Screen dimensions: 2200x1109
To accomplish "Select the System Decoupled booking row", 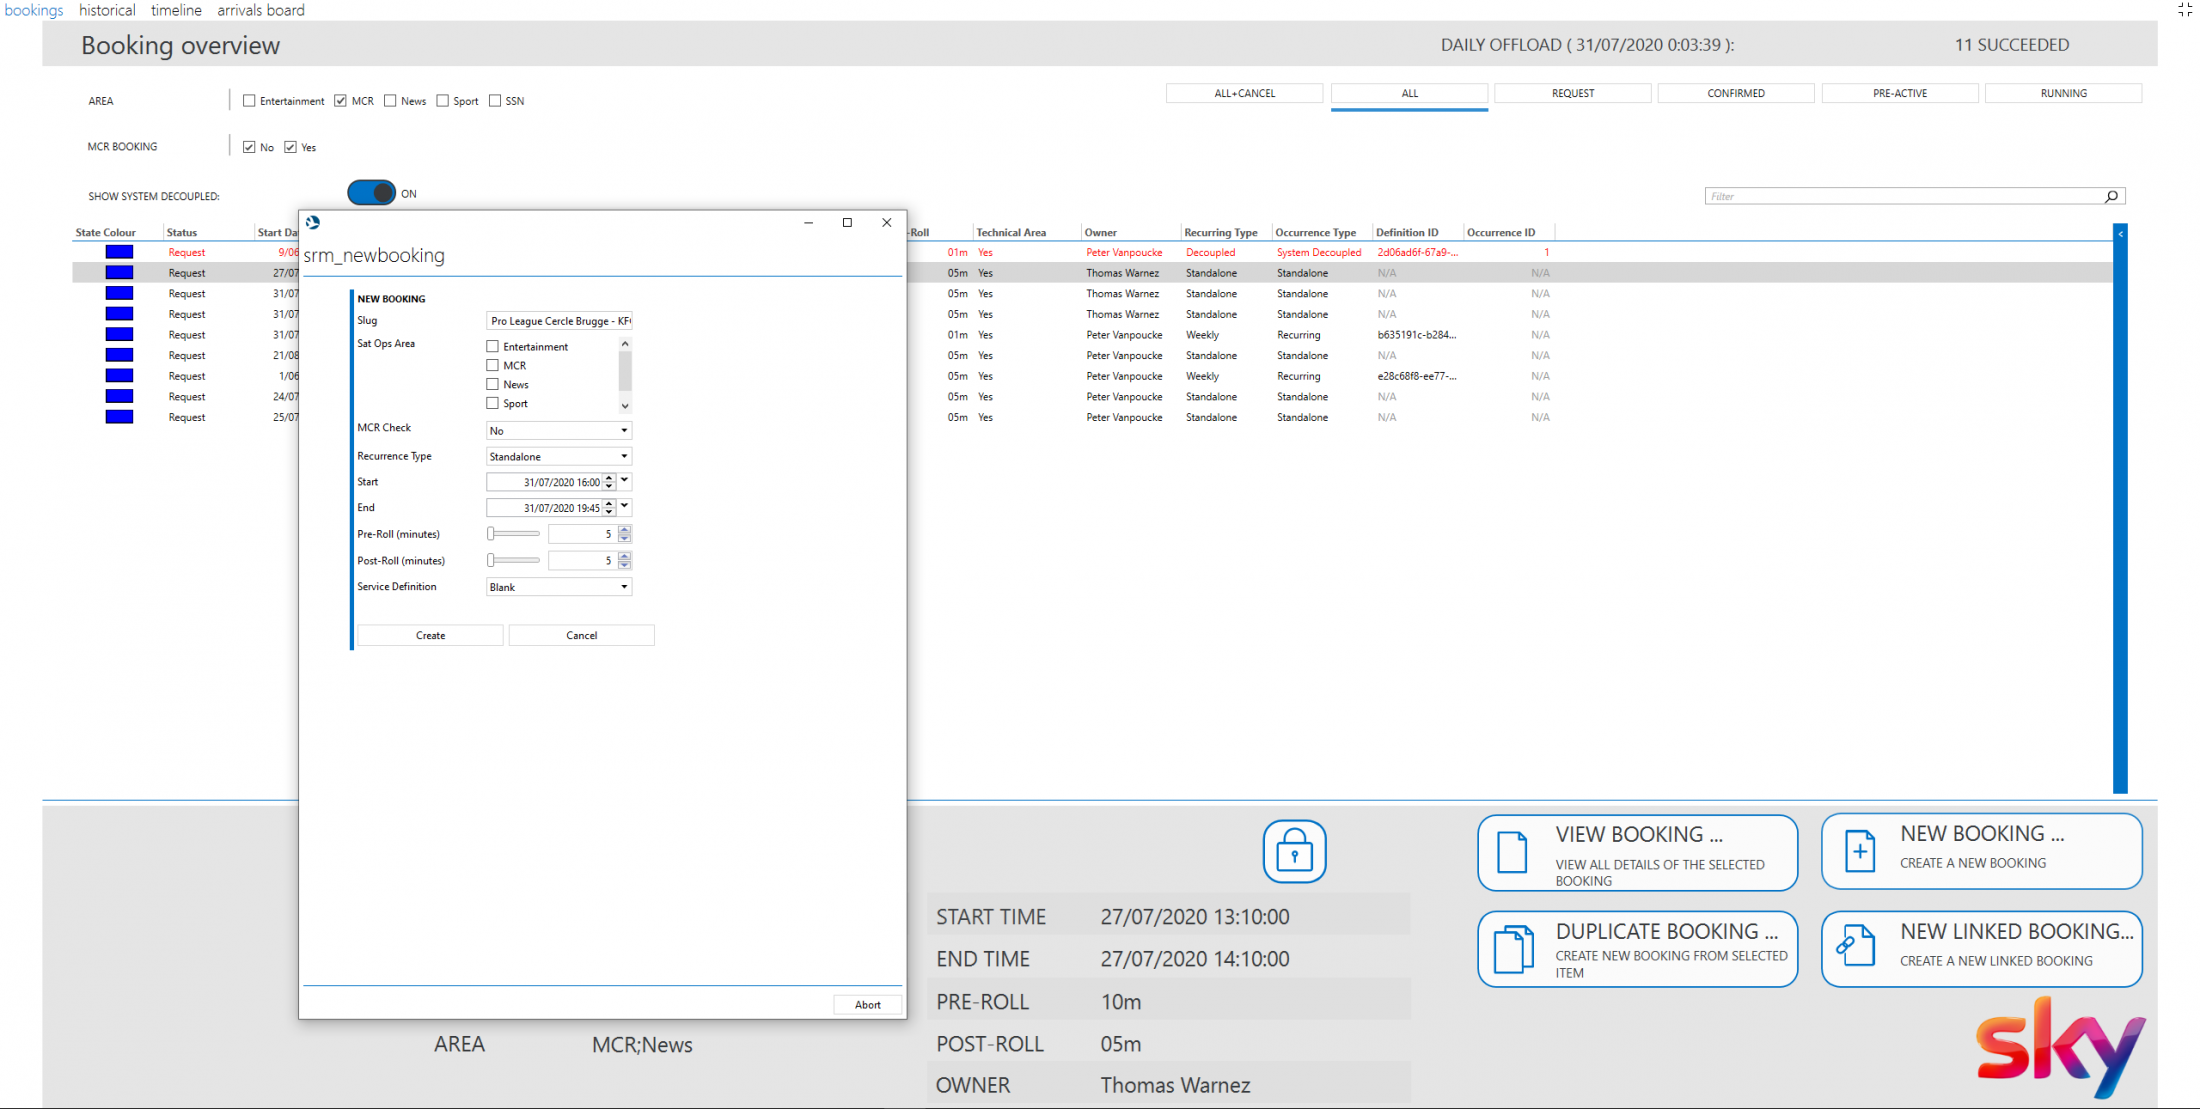I will click(x=1092, y=252).
